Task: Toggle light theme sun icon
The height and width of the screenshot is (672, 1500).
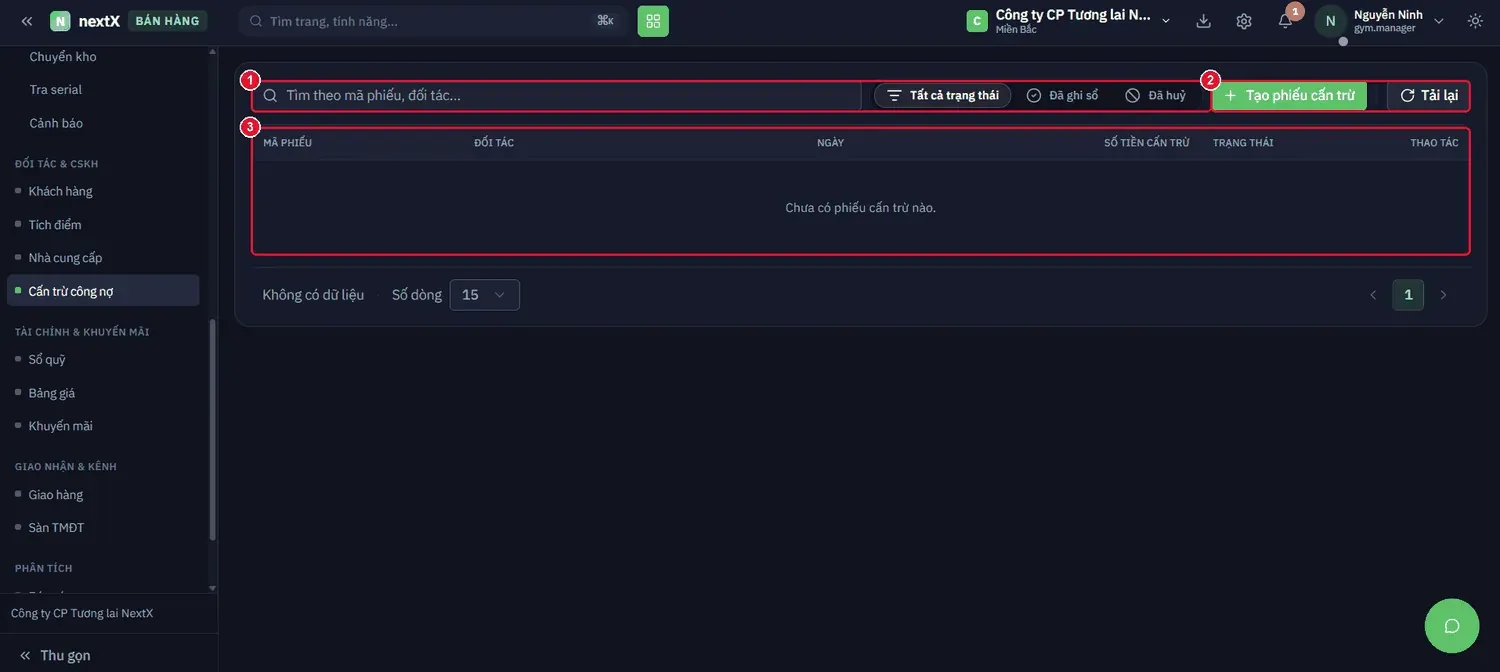Action: point(1475,21)
